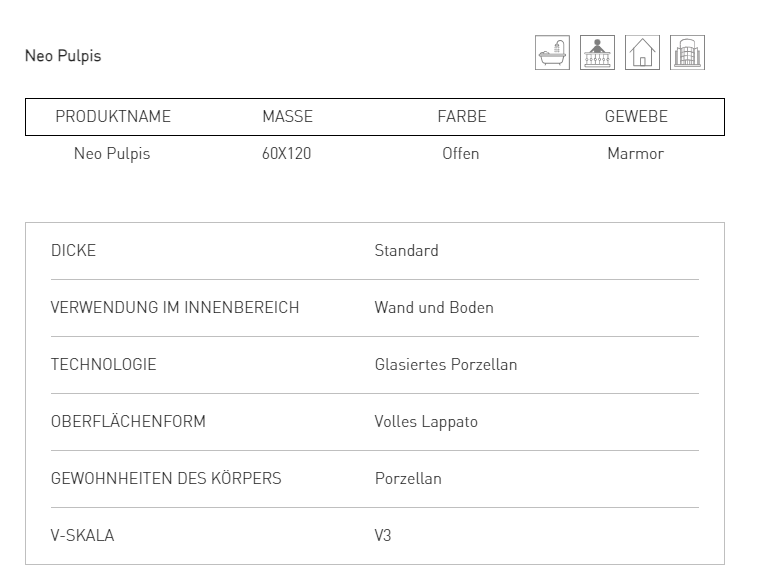Image resolution: width=765 pixels, height=583 pixels.
Task: Select the Neo Pulpis table cell
Action: (x=112, y=154)
